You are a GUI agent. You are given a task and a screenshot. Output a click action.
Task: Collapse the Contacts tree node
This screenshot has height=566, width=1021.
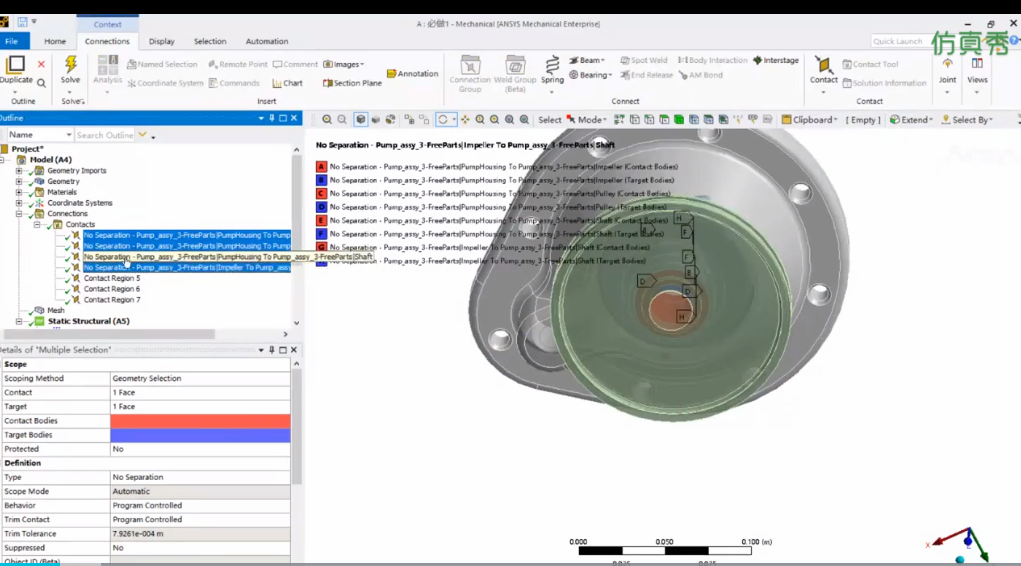coord(37,224)
